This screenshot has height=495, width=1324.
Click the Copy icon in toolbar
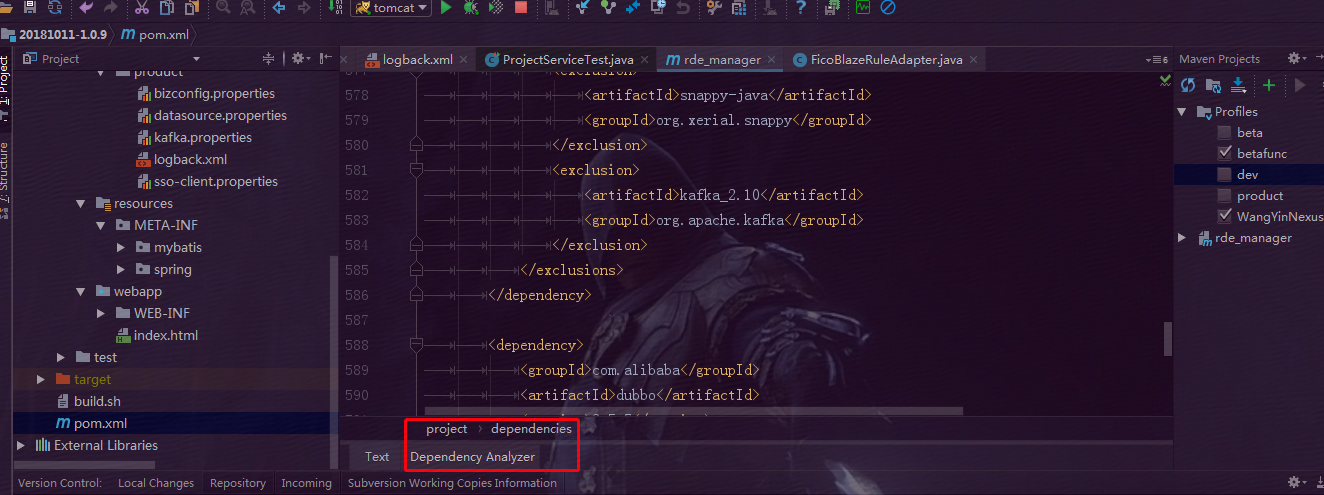(165, 8)
